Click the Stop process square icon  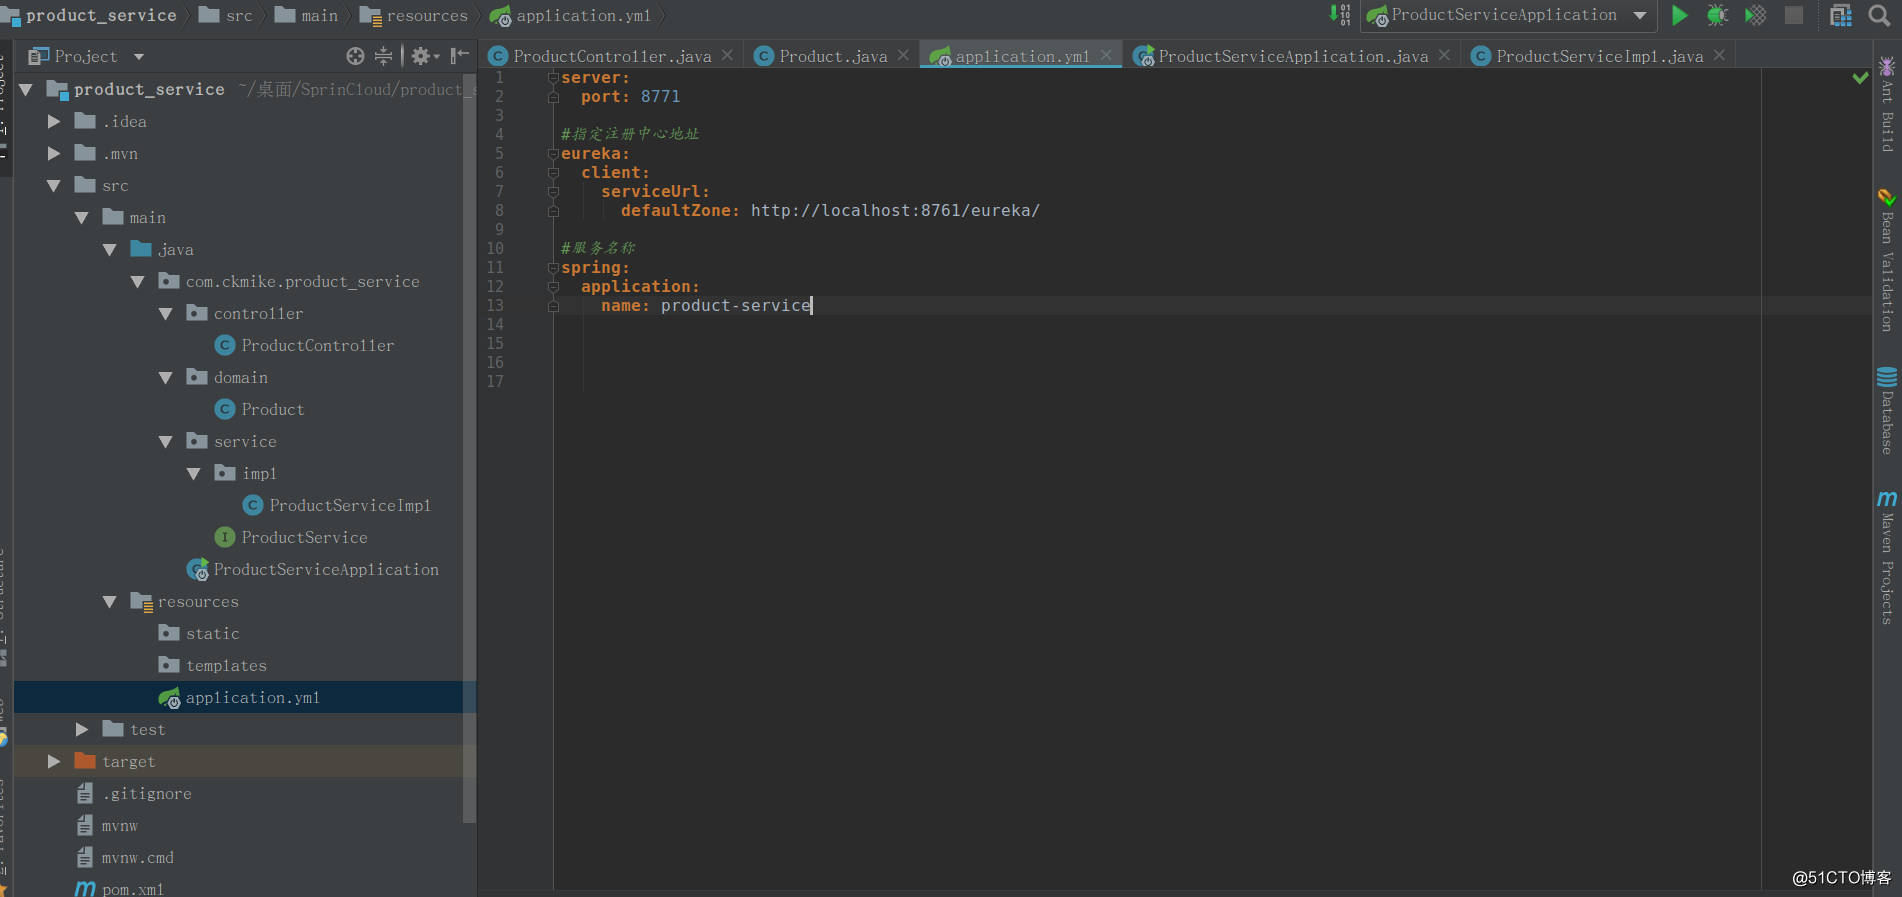pos(1794,15)
